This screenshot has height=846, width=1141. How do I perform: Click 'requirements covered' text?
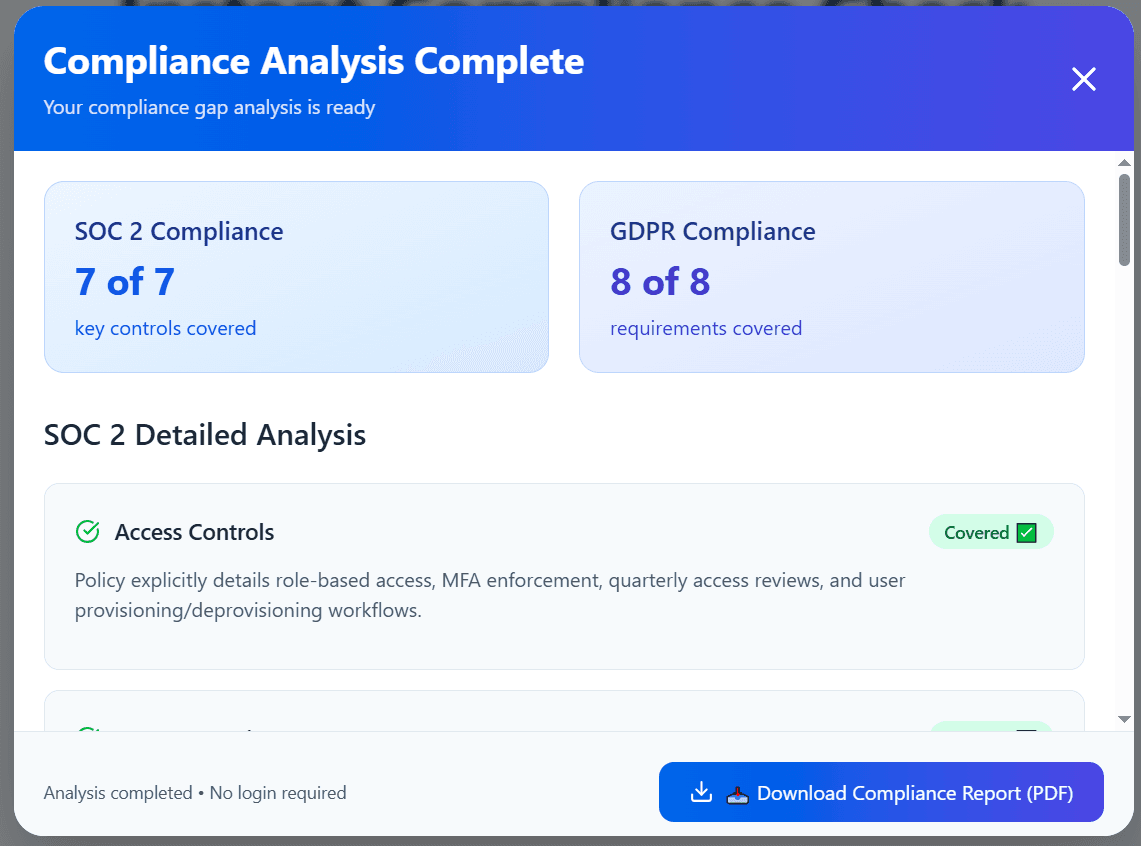tap(706, 328)
